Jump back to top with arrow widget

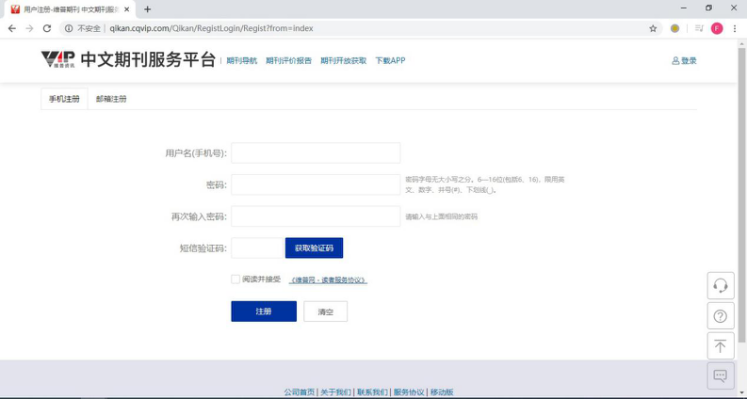click(x=720, y=346)
